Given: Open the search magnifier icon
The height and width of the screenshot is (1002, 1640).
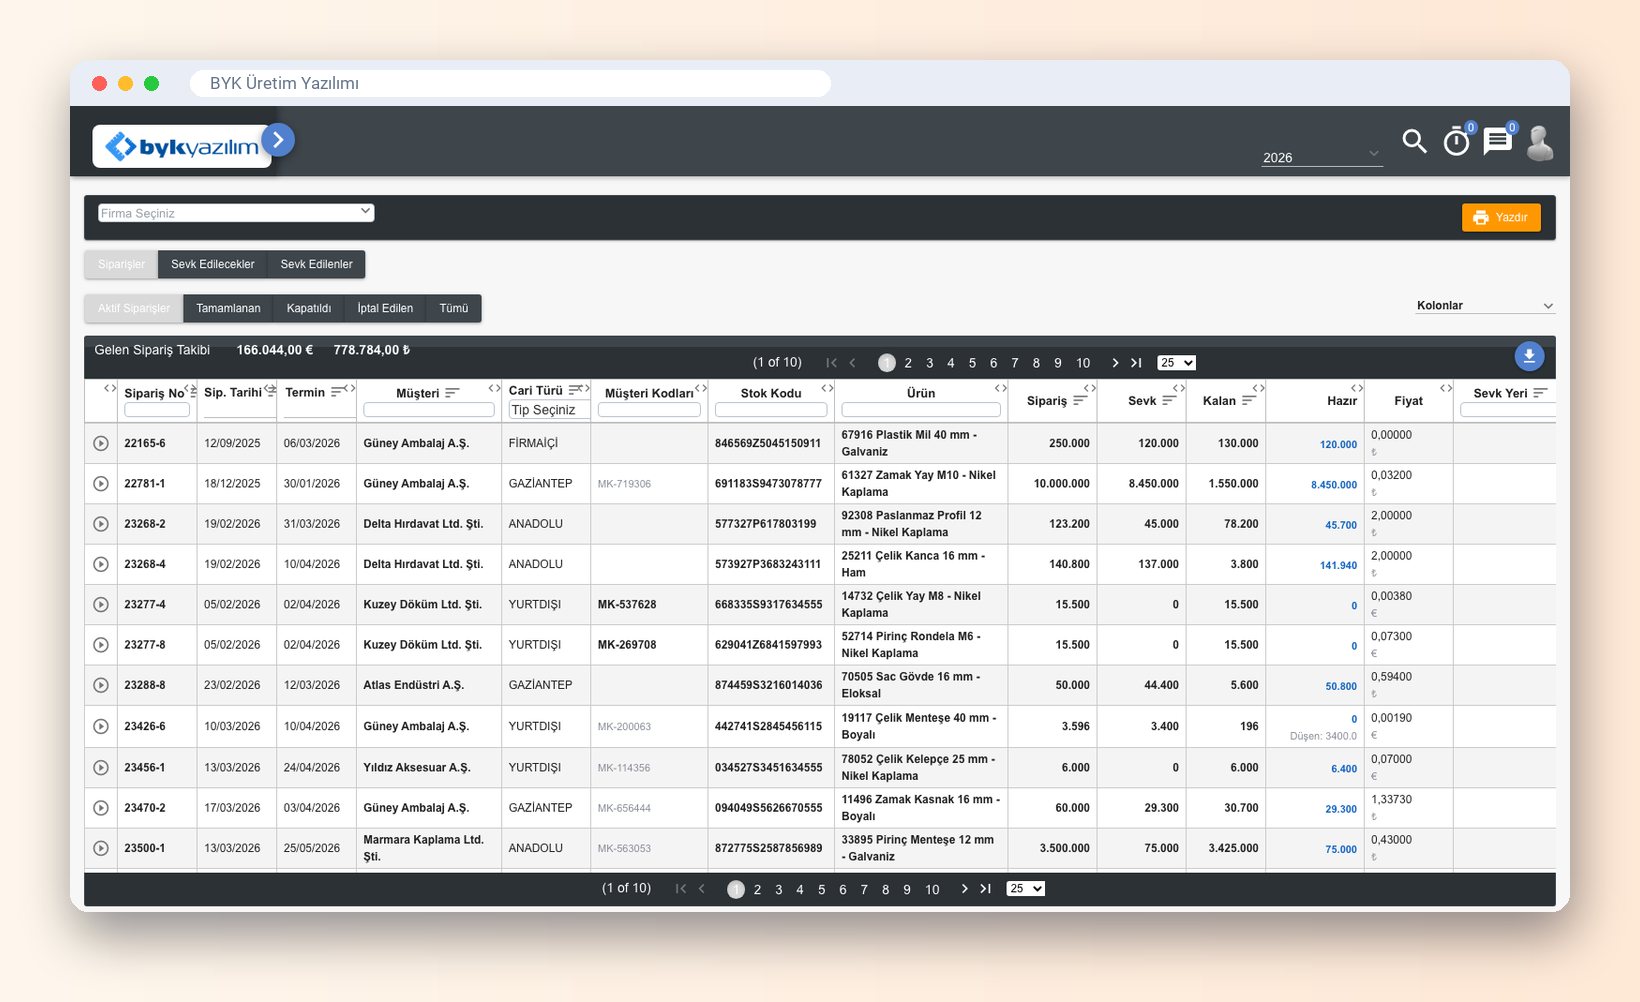Looking at the screenshot, I should (x=1414, y=141).
